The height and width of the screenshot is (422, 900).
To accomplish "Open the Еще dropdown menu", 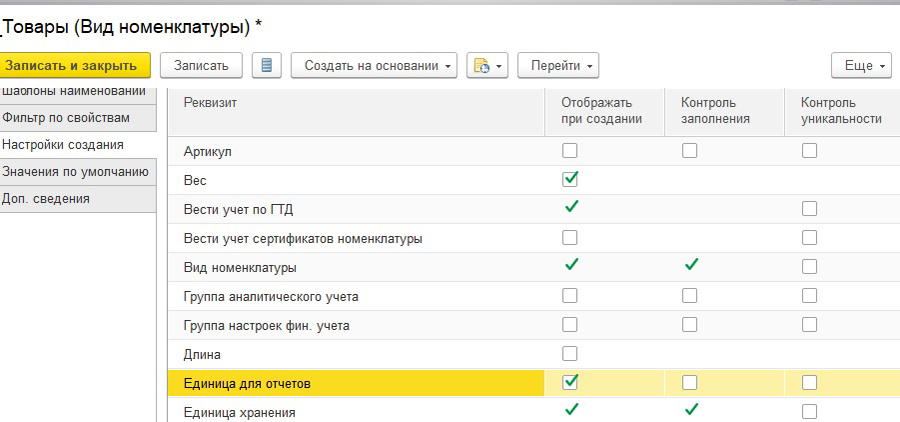I will pos(860,66).
